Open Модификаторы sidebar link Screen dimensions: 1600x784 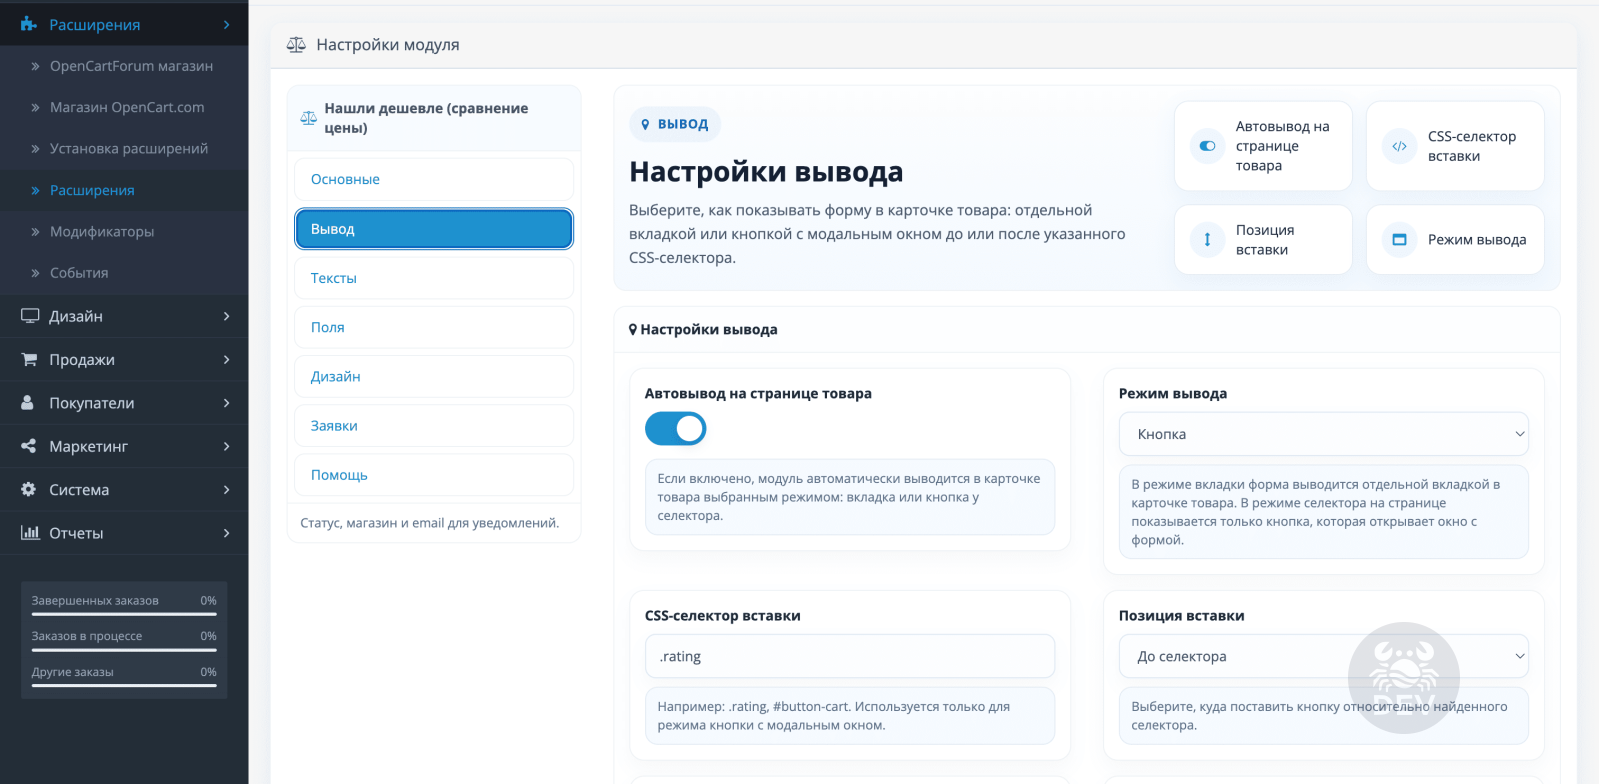[x=102, y=231]
